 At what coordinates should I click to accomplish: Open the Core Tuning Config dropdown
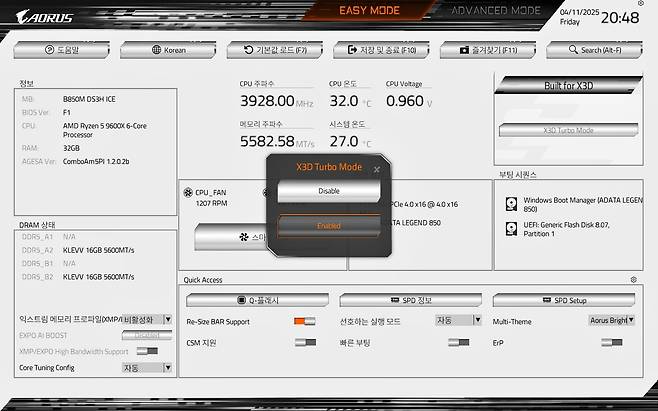click(146, 368)
